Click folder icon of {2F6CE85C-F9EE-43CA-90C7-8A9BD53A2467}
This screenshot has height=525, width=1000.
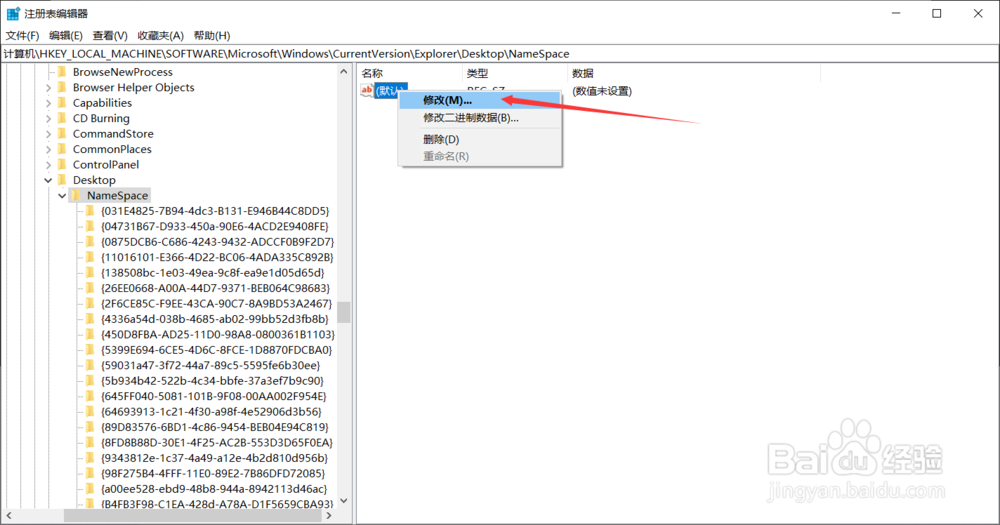(90, 304)
